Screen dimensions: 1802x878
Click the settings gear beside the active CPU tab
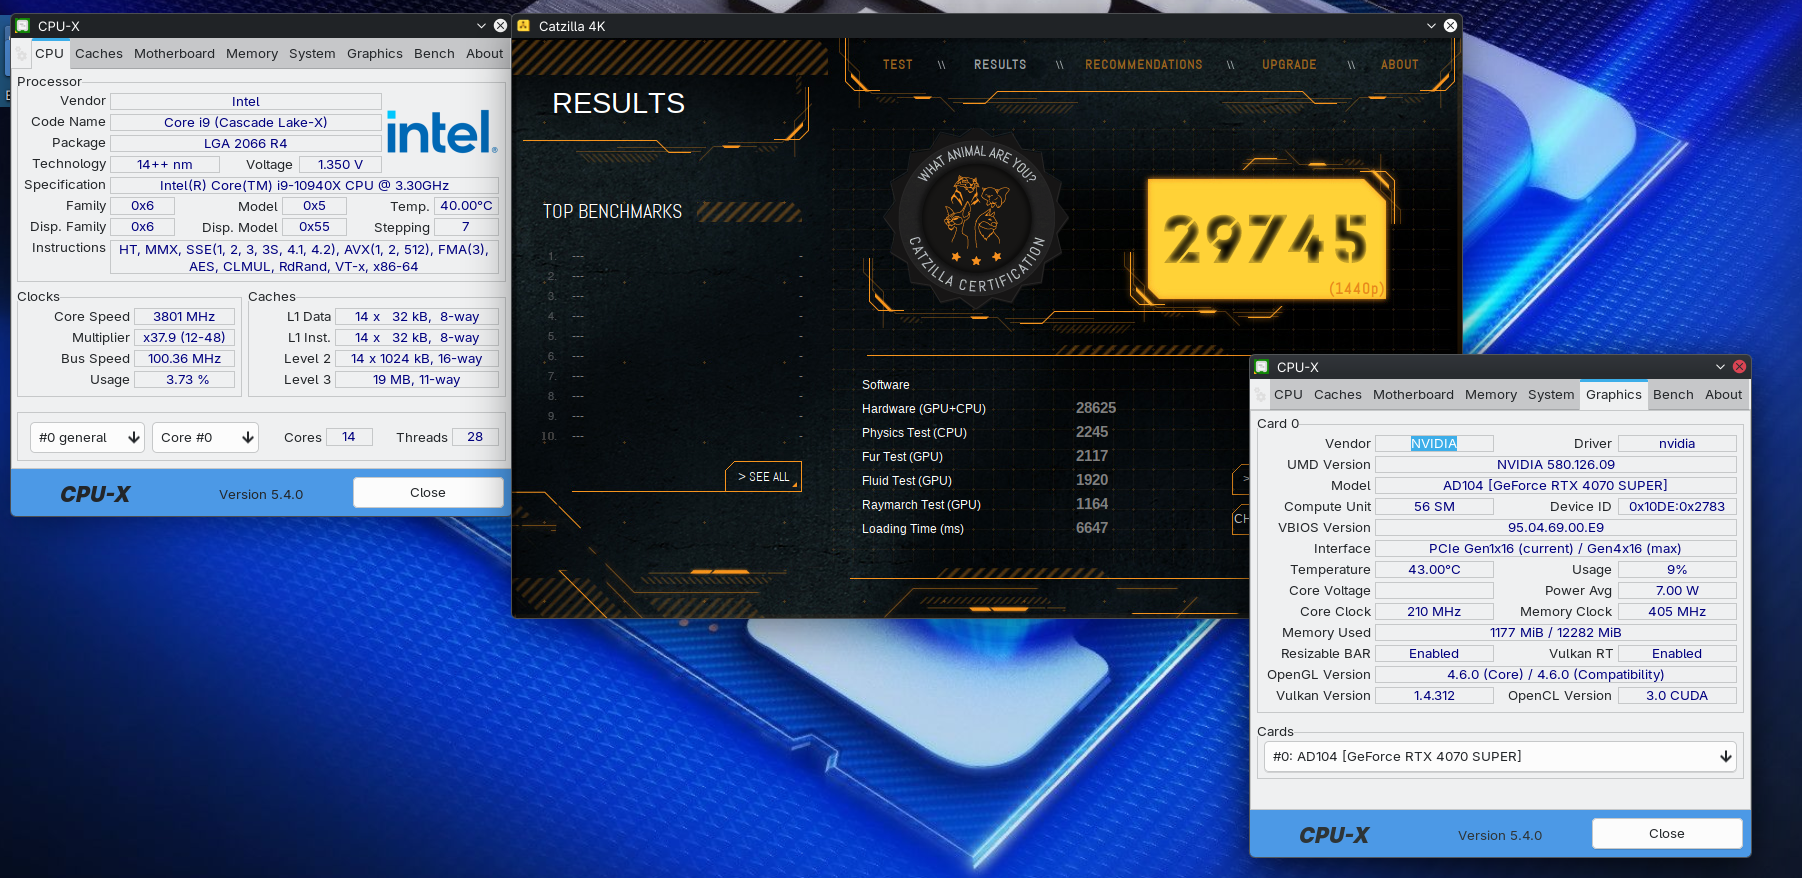21,54
